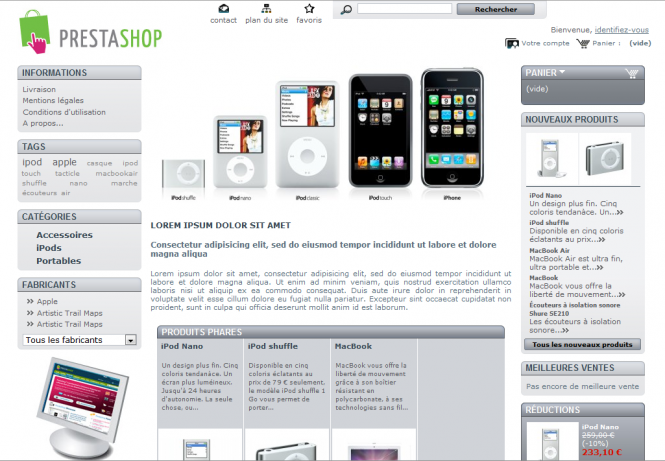Open iPod Nano in Réductions block
The image size is (665, 461).
point(600,427)
